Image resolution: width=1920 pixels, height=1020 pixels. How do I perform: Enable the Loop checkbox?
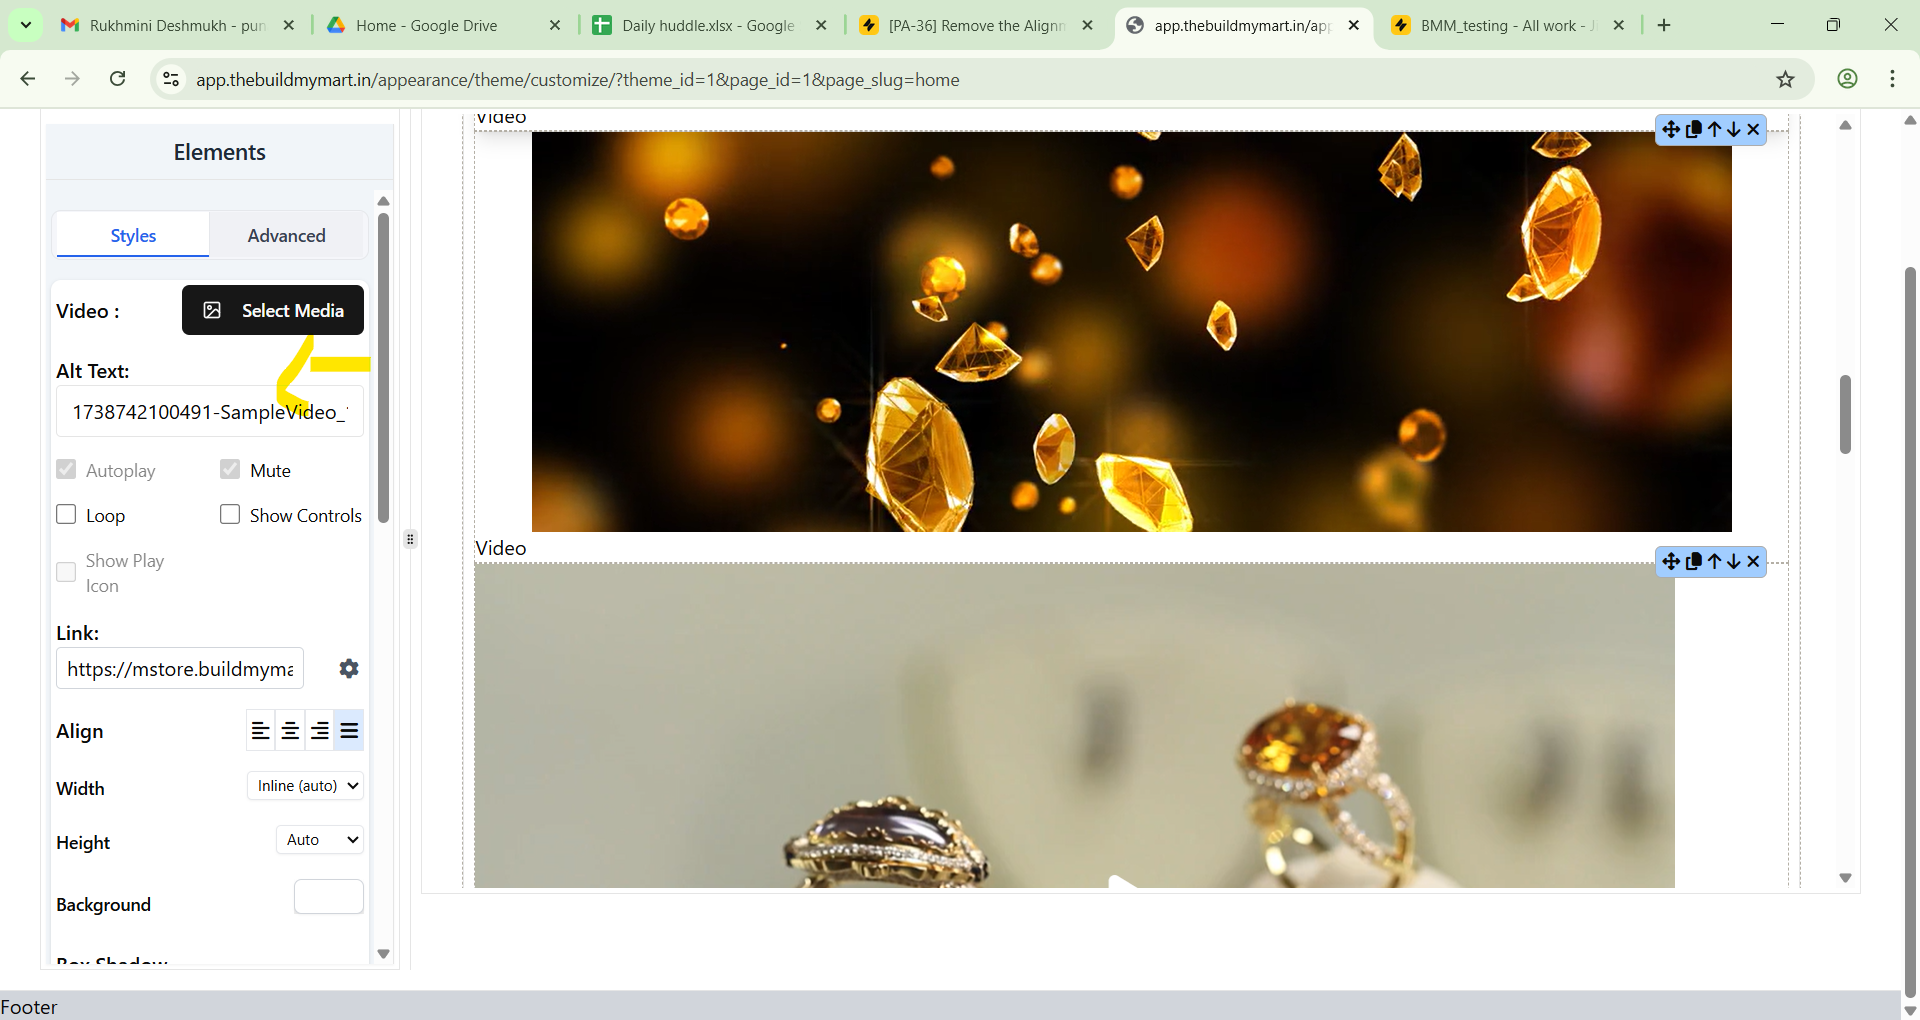tap(66, 514)
